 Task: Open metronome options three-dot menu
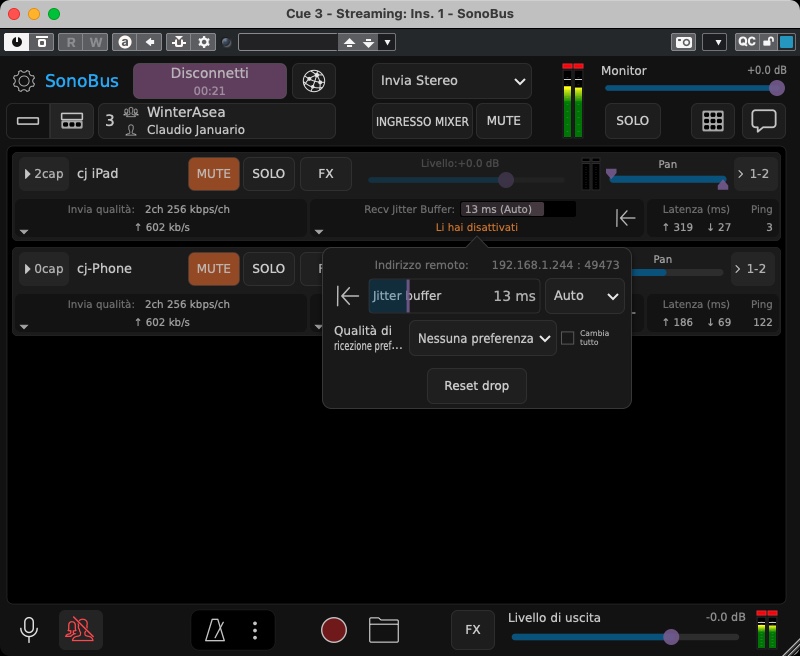pyautogui.click(x=255, y=630)
